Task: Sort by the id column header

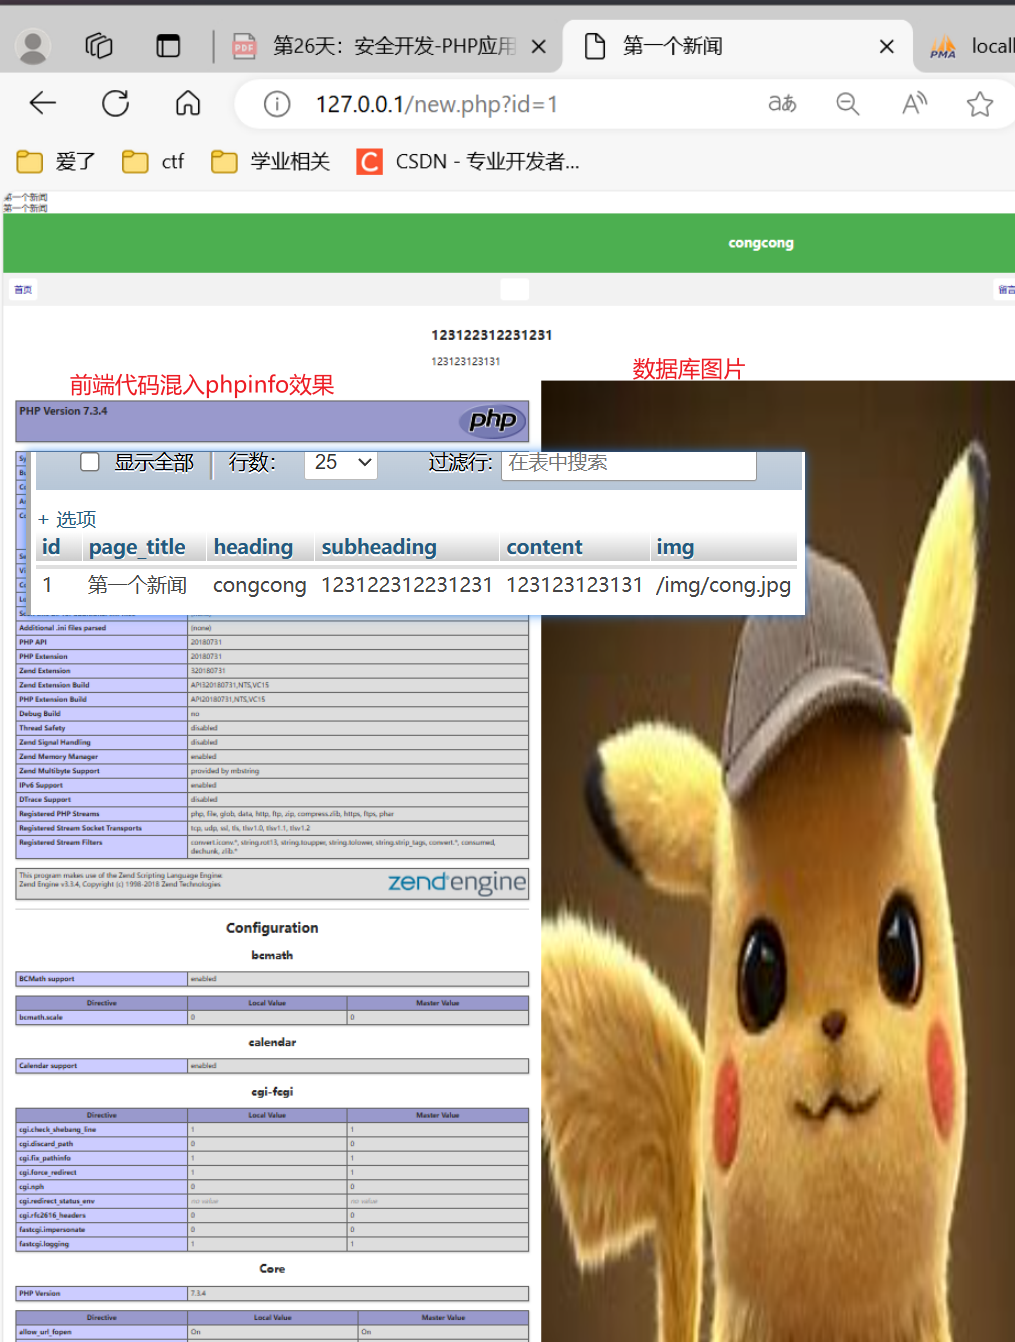Action: point(51,547)
